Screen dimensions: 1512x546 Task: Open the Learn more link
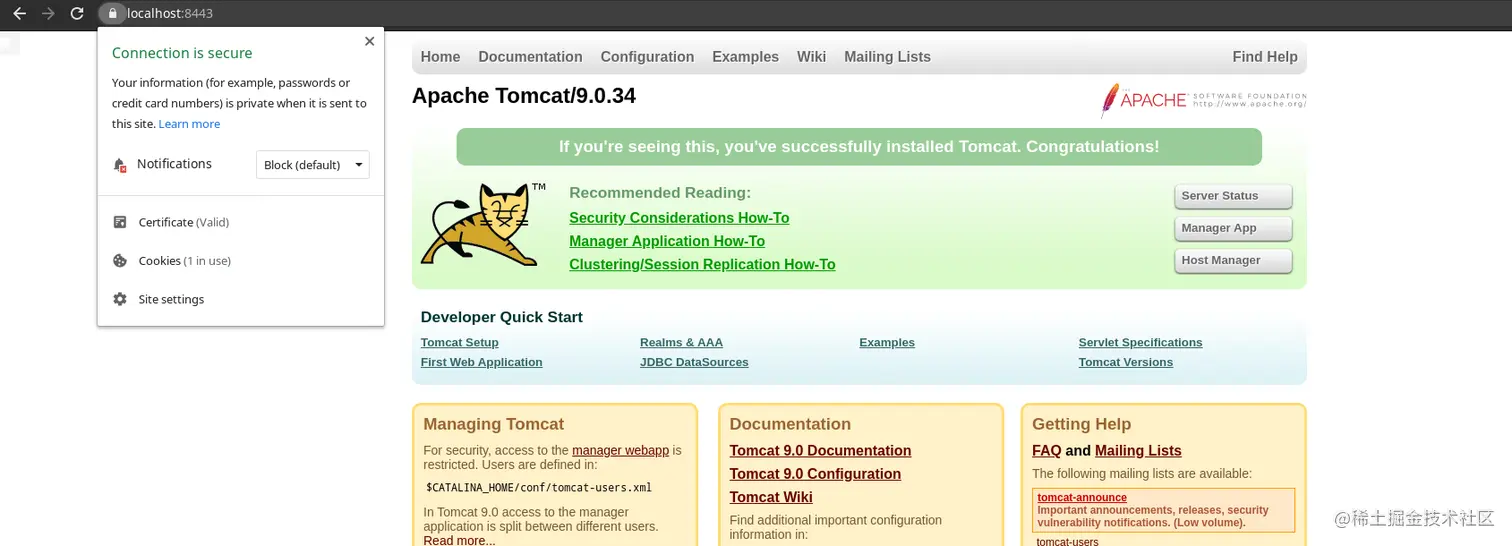[189, 124]
